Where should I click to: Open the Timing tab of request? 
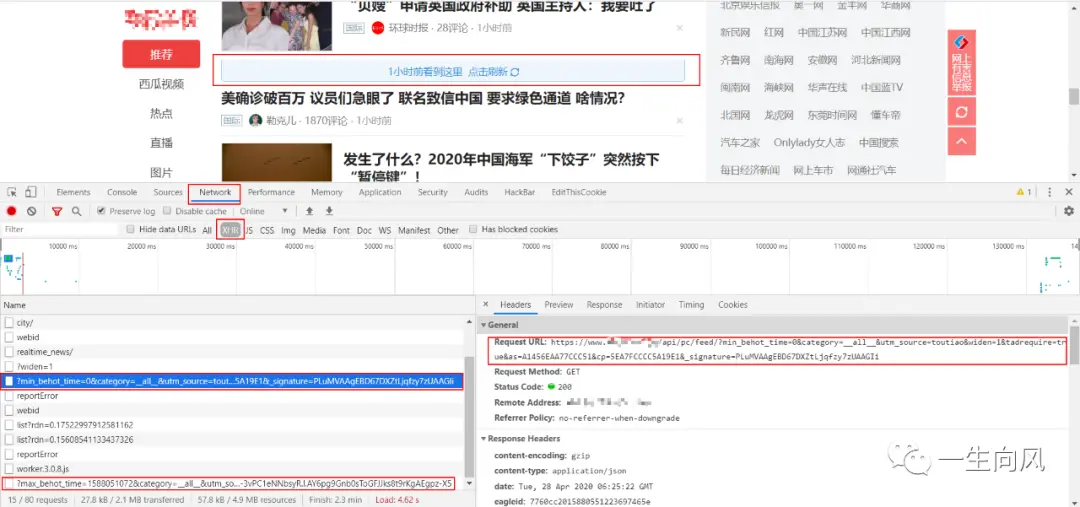691,304
